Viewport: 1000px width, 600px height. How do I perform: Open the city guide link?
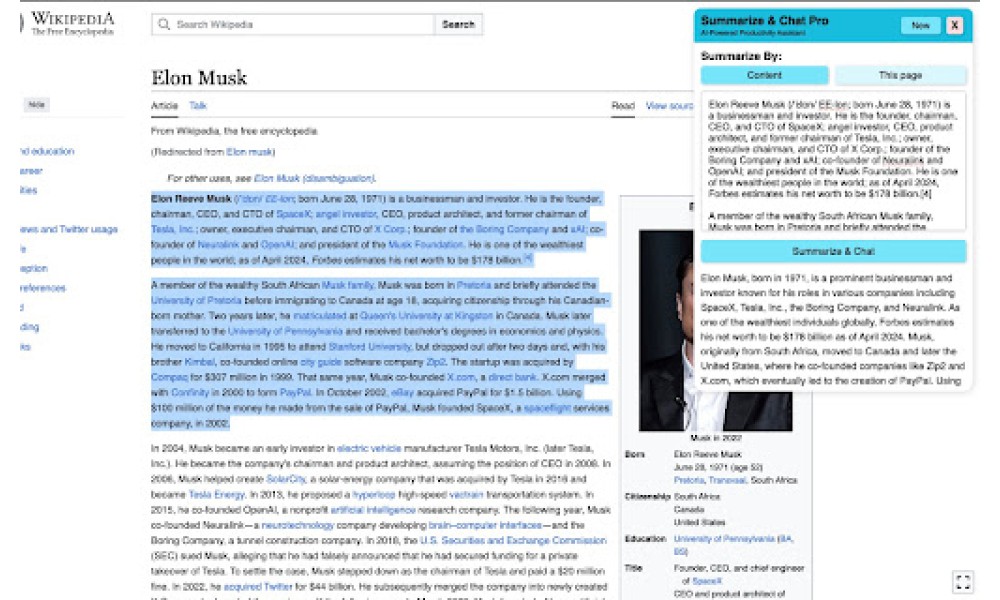click(x=321, y=362)
